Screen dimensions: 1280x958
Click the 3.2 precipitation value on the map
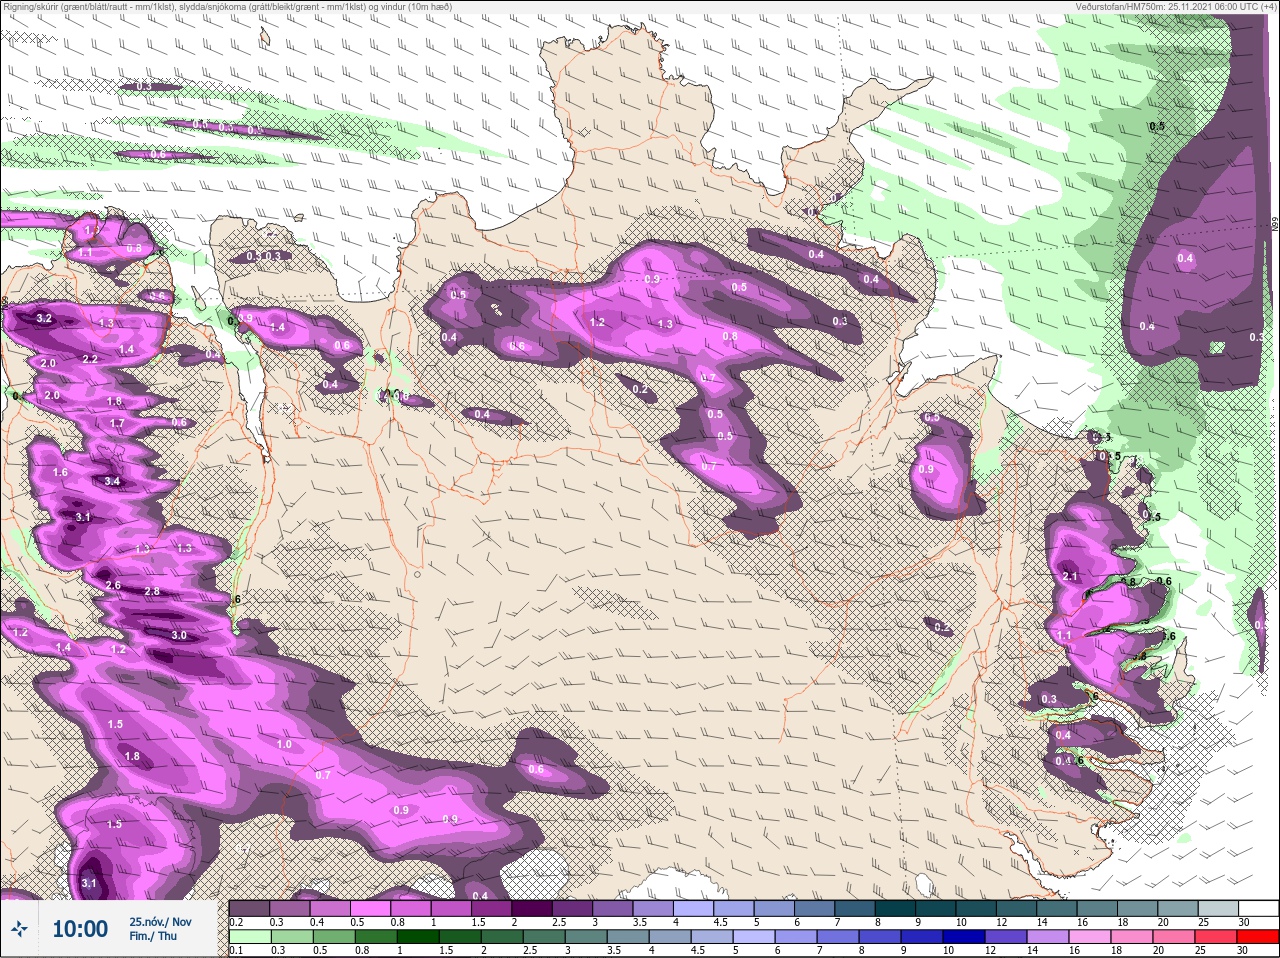click(43, 318)
